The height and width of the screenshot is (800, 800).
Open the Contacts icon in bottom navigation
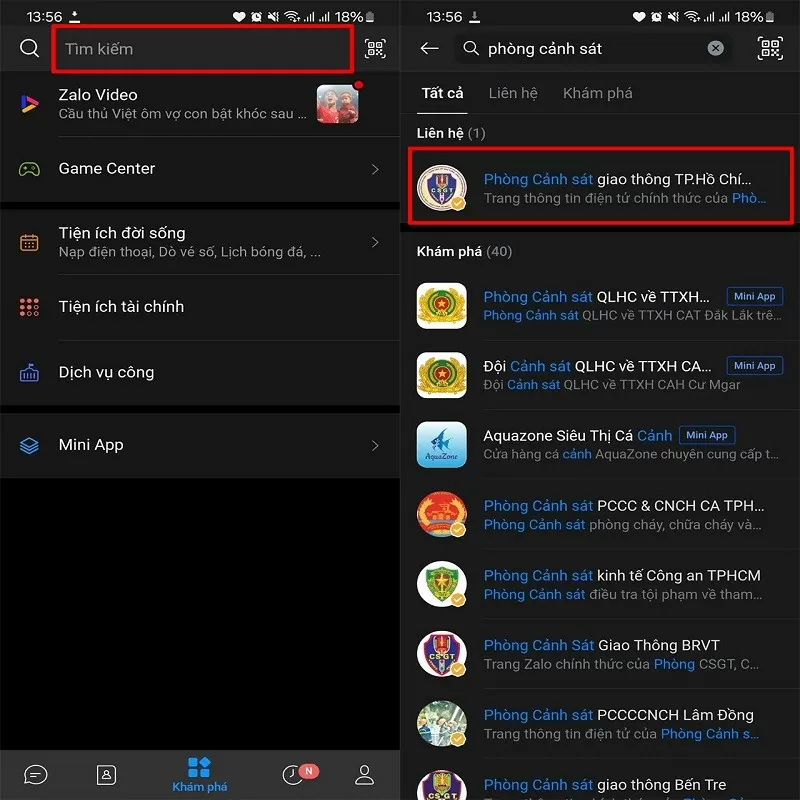click(105, 774)
